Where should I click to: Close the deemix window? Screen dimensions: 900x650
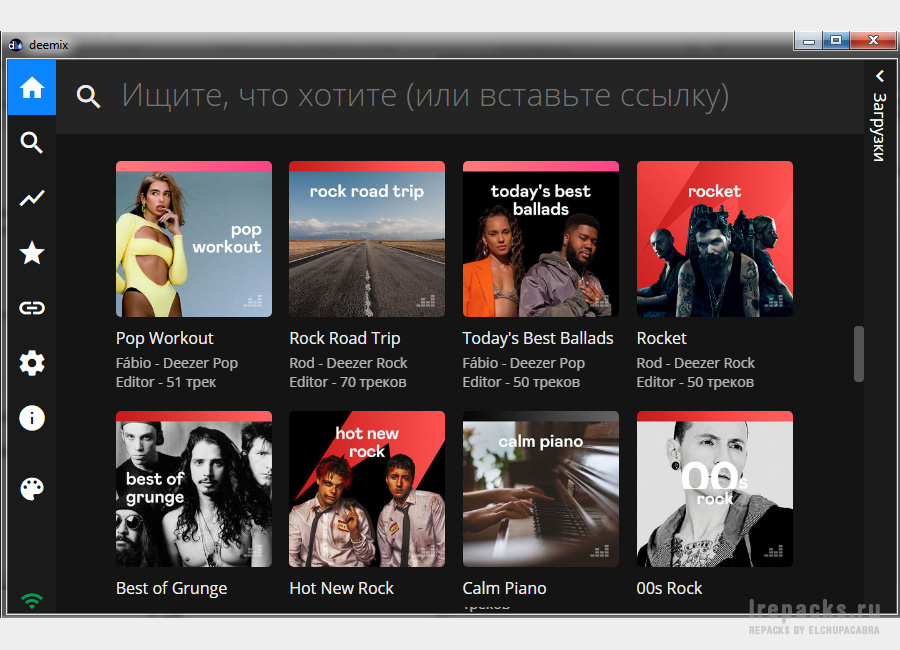(x=873, y=40)
